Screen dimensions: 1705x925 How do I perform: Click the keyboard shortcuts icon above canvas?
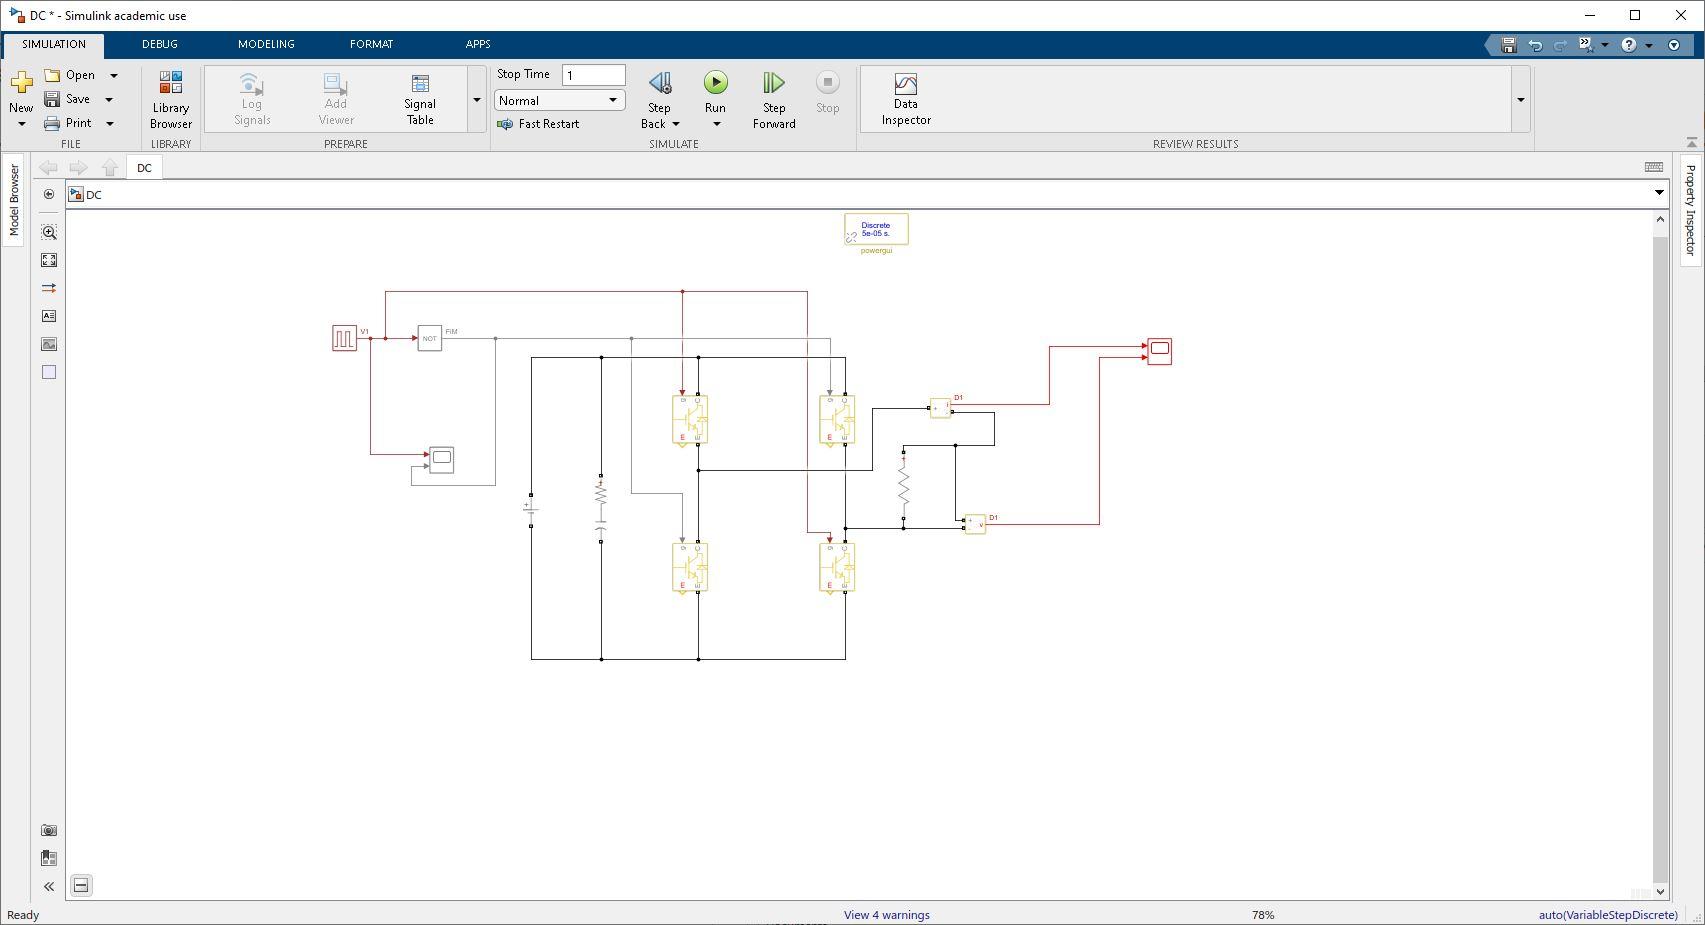click(1654, 167)
